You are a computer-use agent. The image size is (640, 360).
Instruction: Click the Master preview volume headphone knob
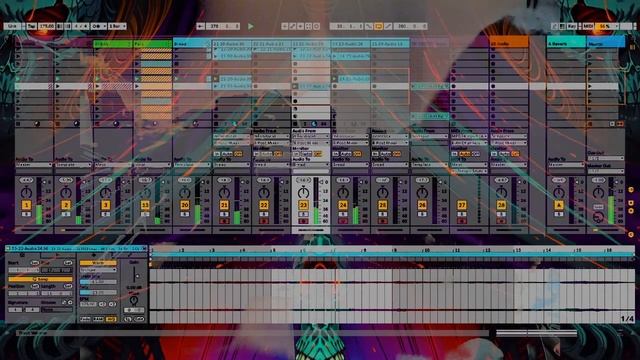pyautogui.click(x=598, y=218)
